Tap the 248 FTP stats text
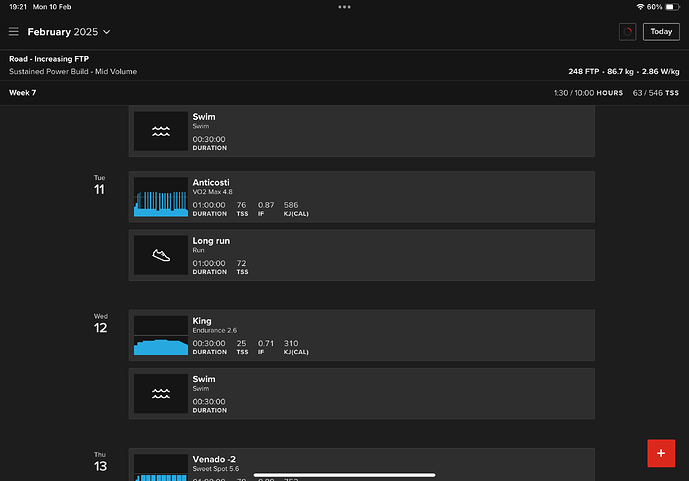 624,71
